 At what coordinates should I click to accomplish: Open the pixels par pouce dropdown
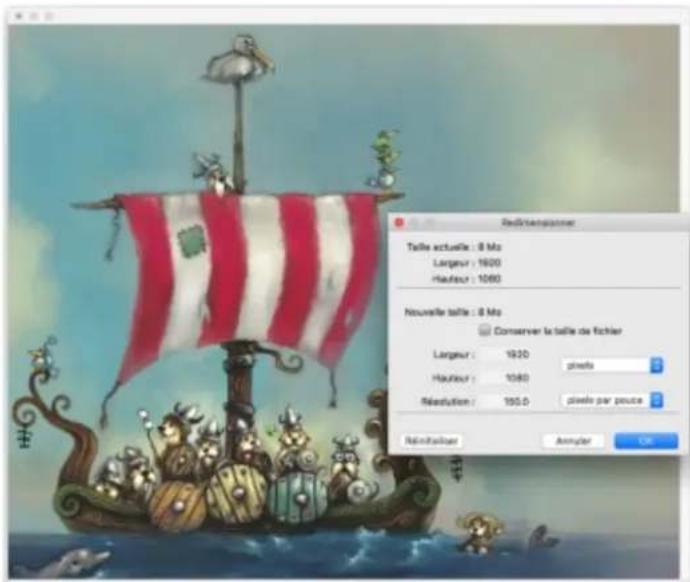click(x=613, y=400)
